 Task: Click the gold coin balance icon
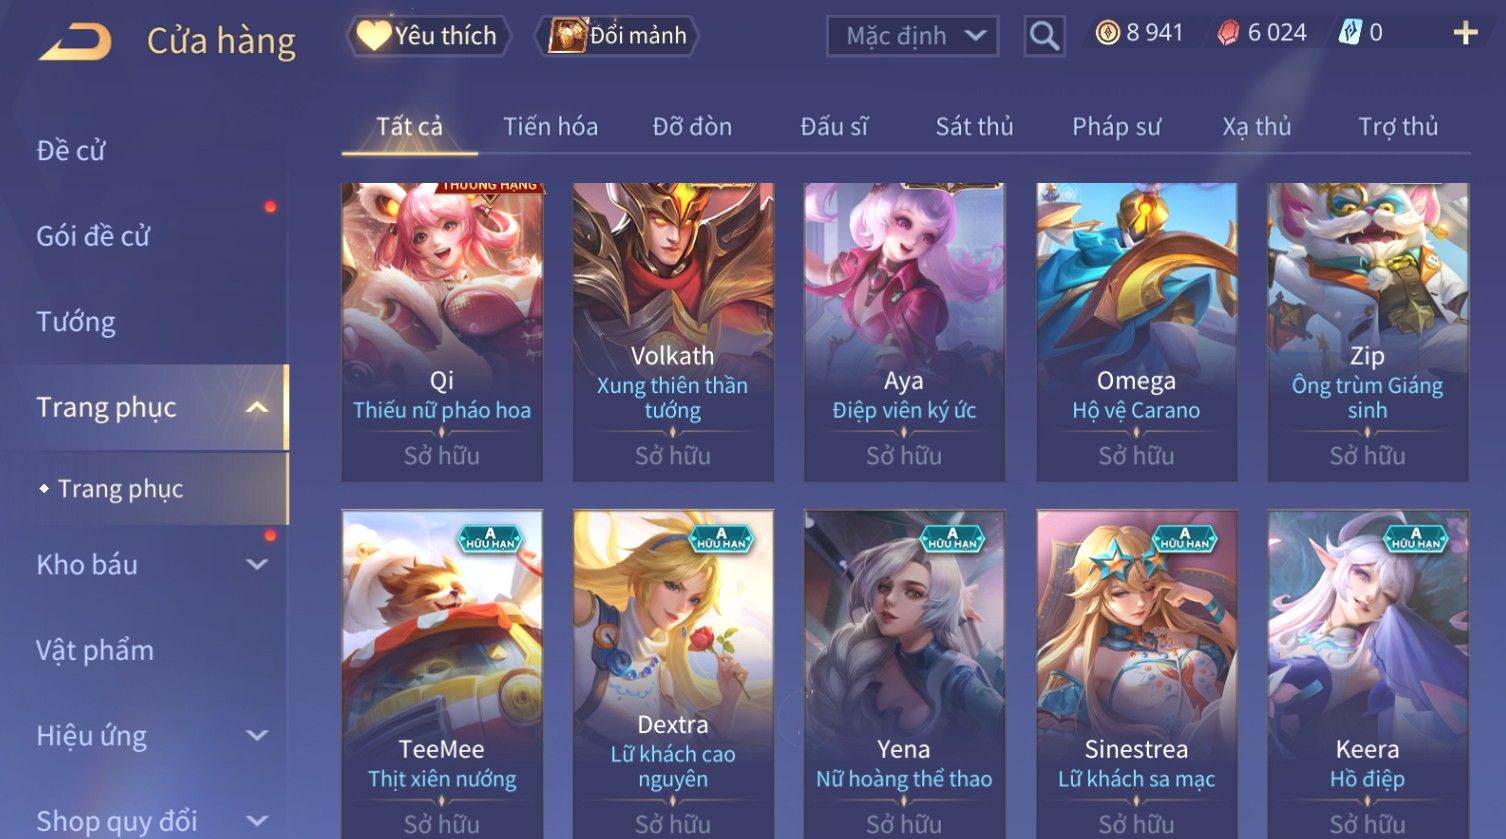1107,33
